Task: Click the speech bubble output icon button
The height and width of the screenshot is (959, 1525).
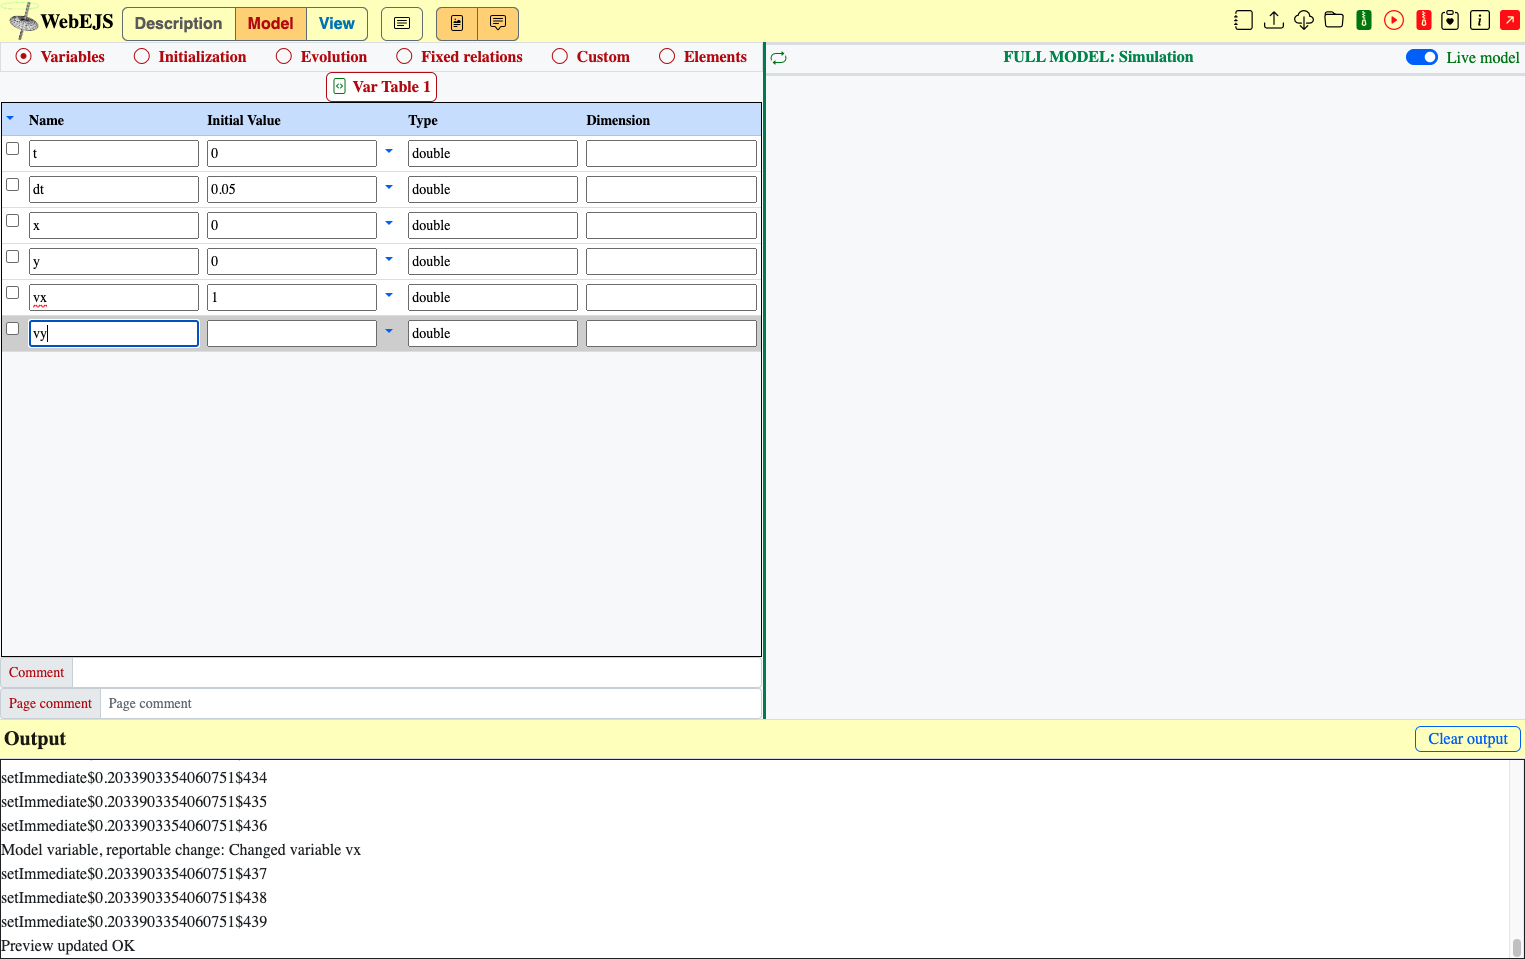Action: [x=498, y=23]
